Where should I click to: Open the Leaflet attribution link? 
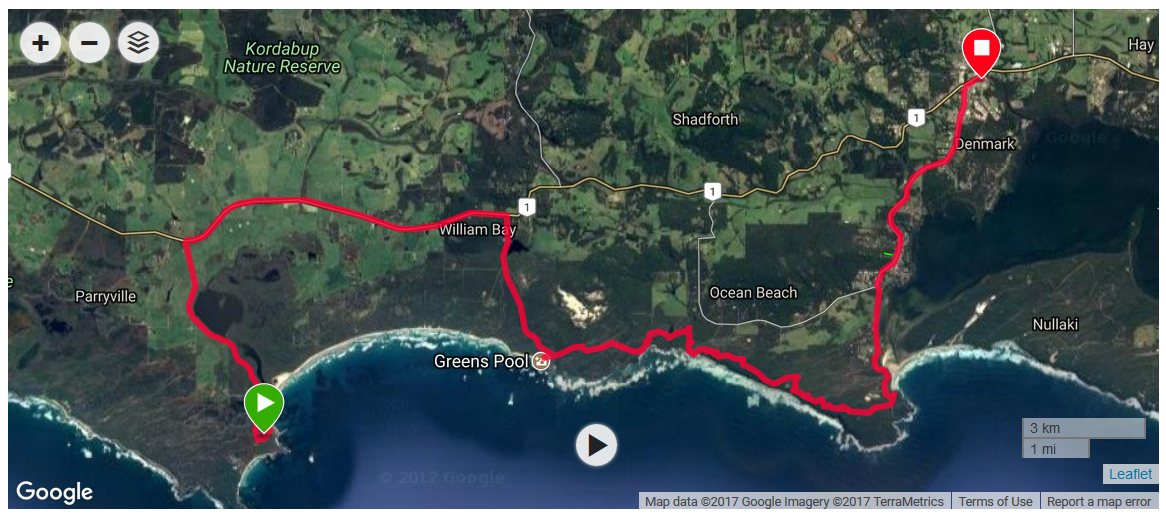pyautogui.click(x=1130, y=474)
